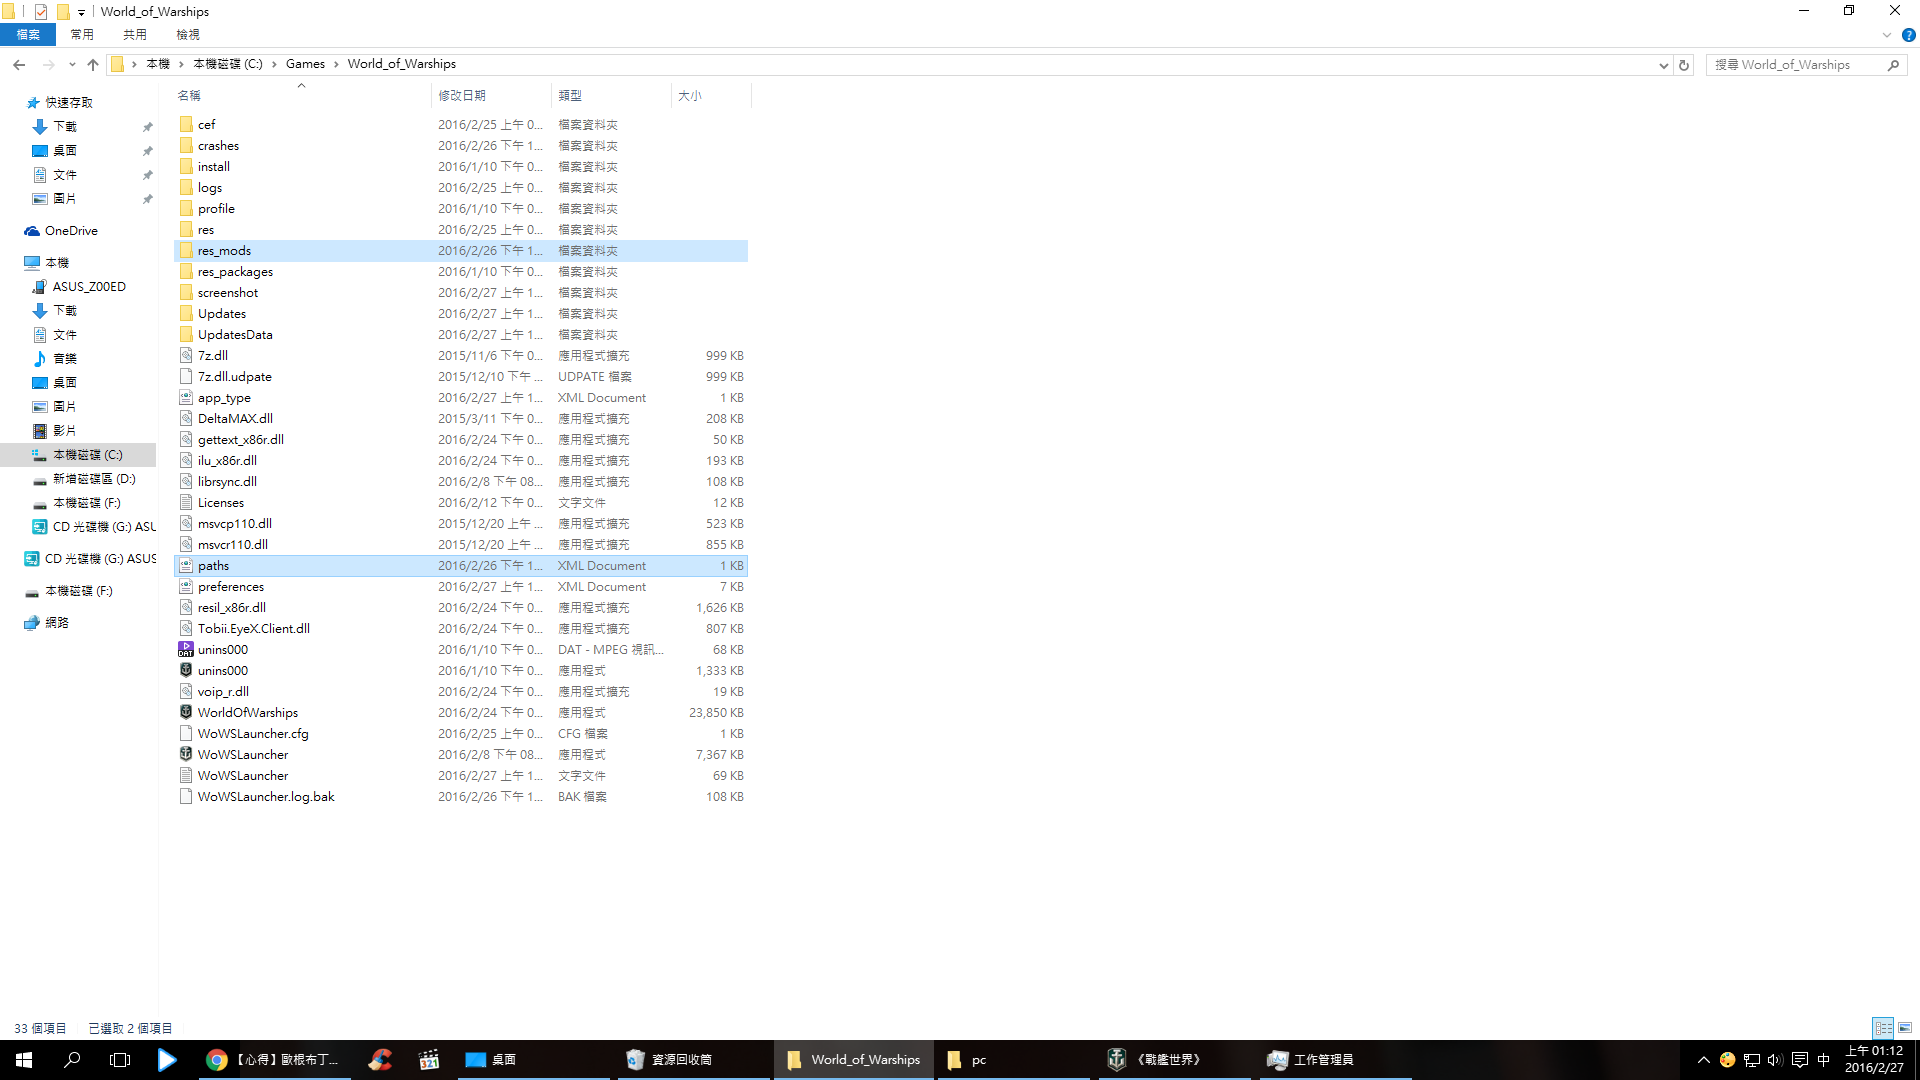
Task: Open the address bar history dropdown
Action: pyautogui.click(x=1663, y=65)
